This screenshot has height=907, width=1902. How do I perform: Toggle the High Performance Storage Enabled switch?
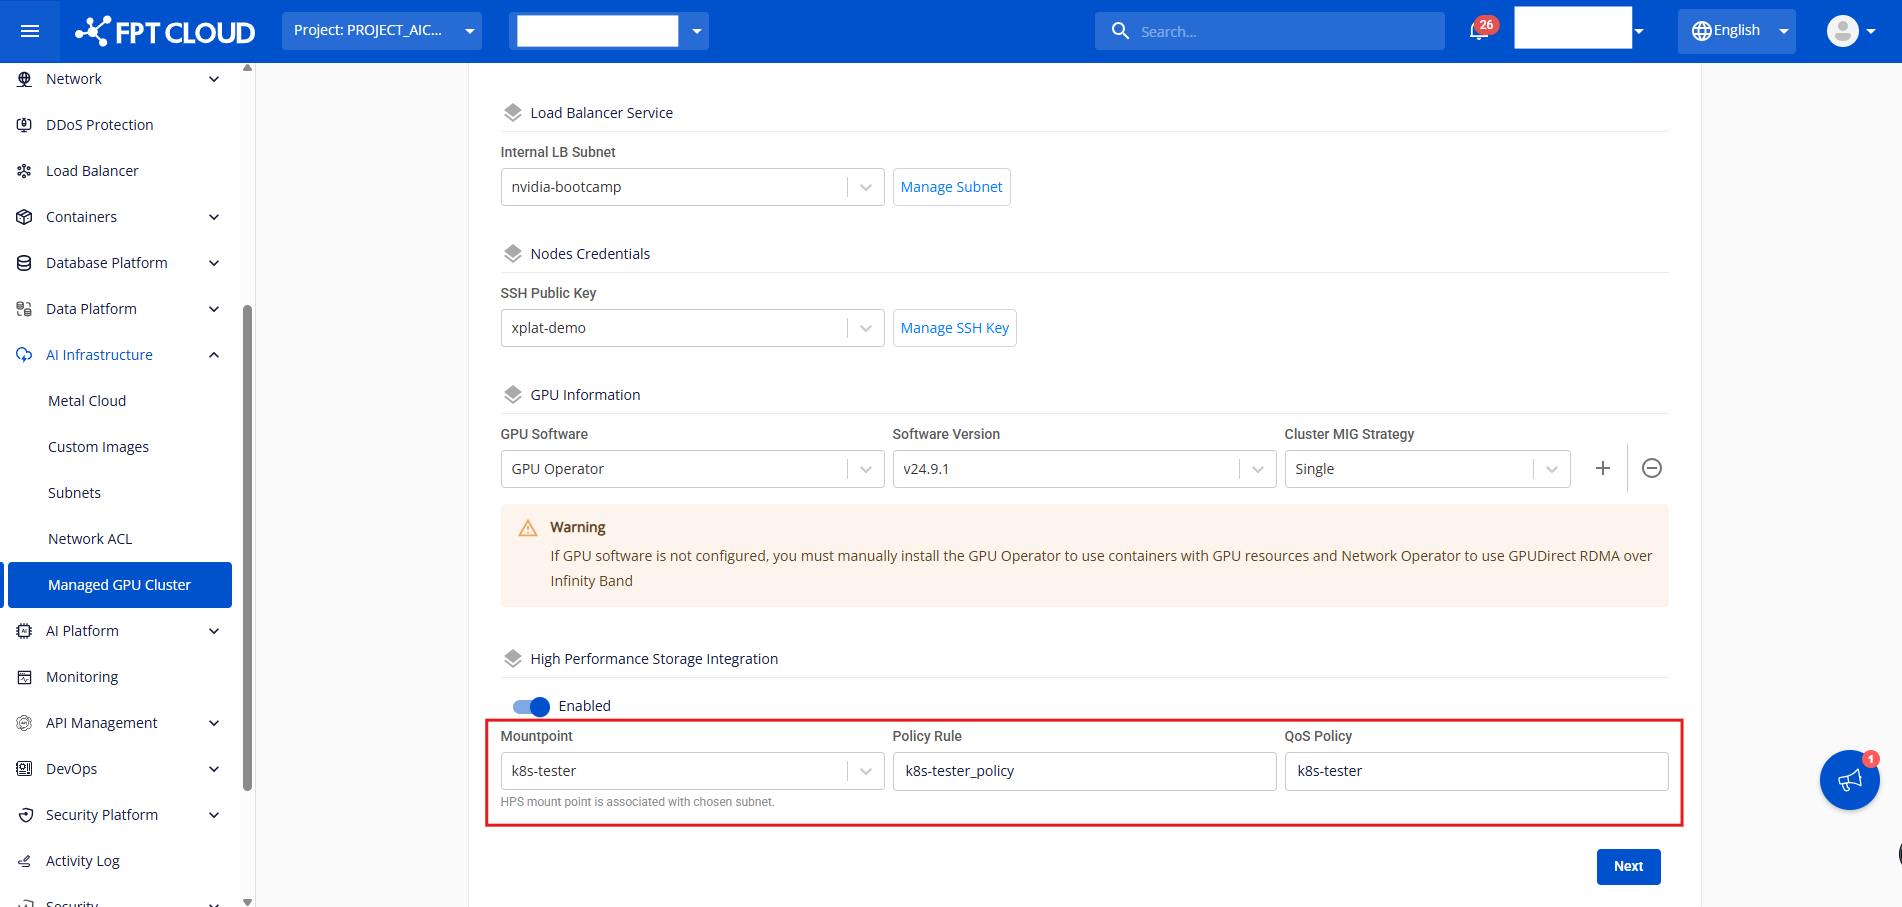[x=531, y=706]
